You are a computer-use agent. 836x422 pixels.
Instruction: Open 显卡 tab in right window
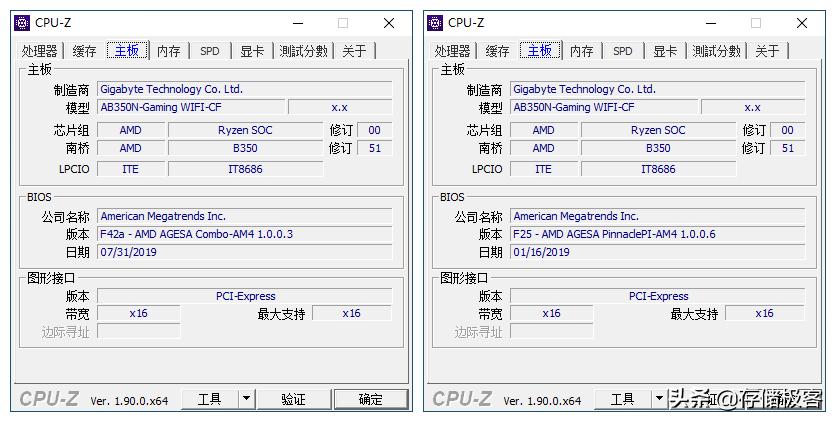click(x=665, y=51)
